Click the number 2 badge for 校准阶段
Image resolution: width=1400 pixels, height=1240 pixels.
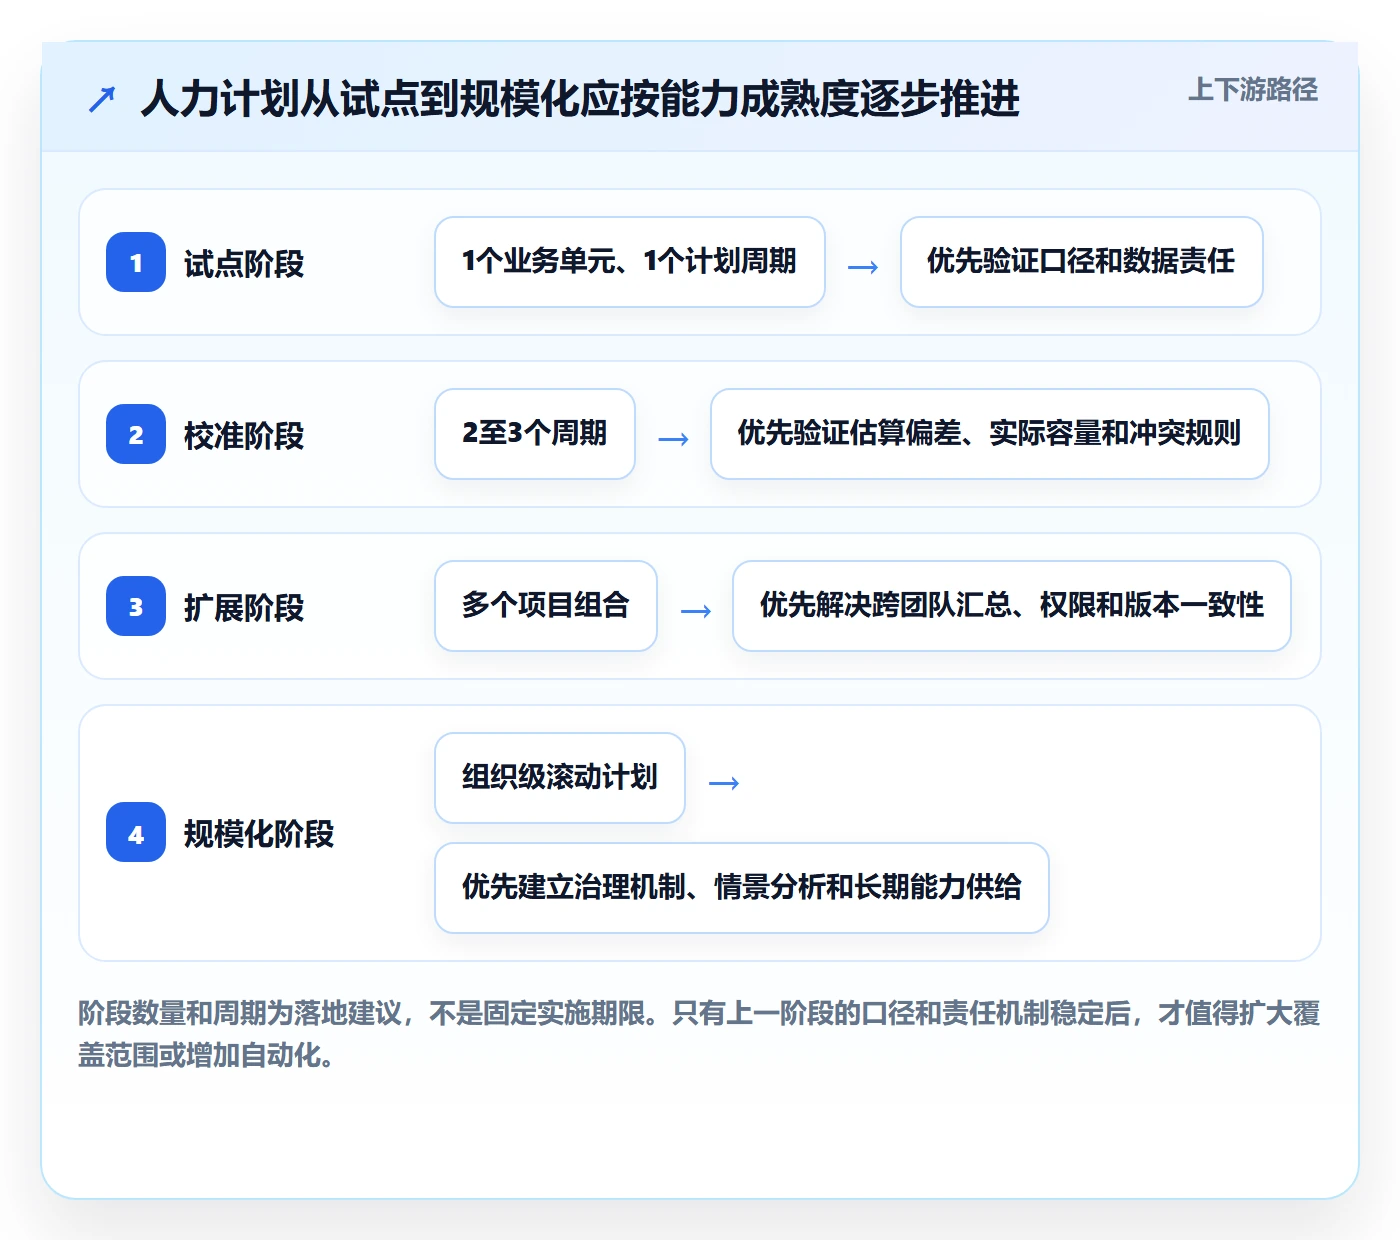tap(136, 434)
